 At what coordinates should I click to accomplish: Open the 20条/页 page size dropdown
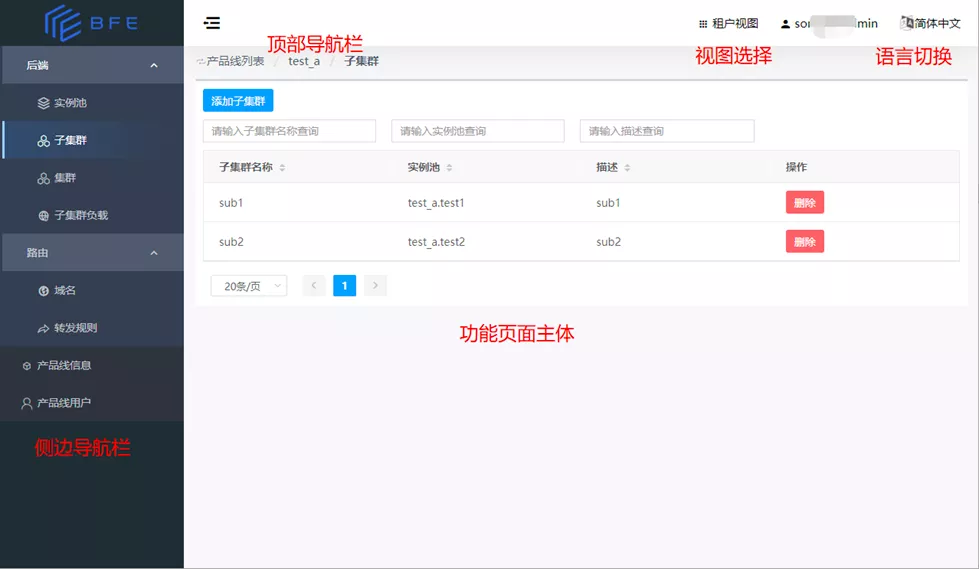point(248,286)
